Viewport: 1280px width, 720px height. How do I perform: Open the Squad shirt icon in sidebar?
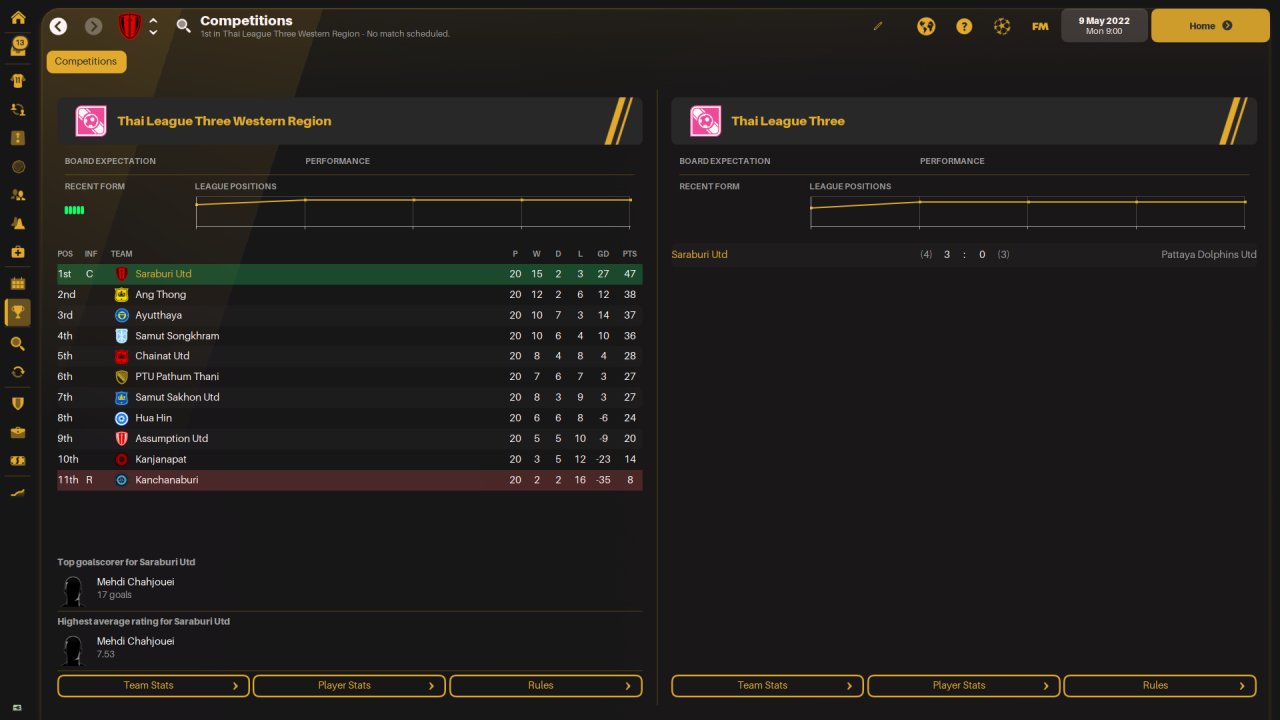(x=18, y=80)
